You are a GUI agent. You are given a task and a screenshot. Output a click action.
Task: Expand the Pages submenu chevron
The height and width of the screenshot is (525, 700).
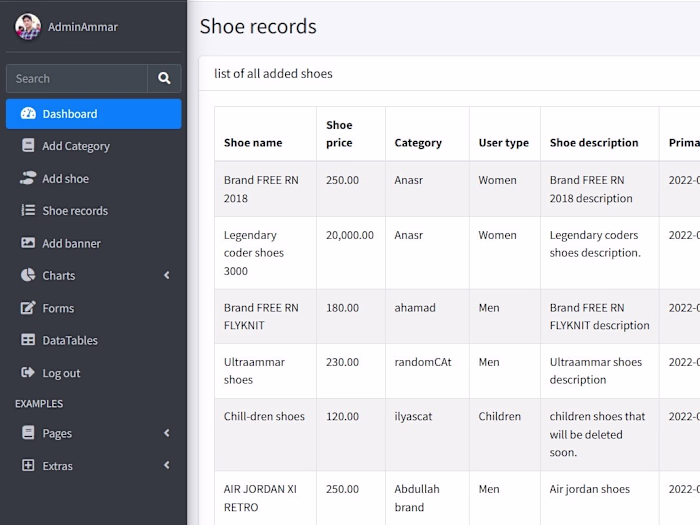pos(167,433)
